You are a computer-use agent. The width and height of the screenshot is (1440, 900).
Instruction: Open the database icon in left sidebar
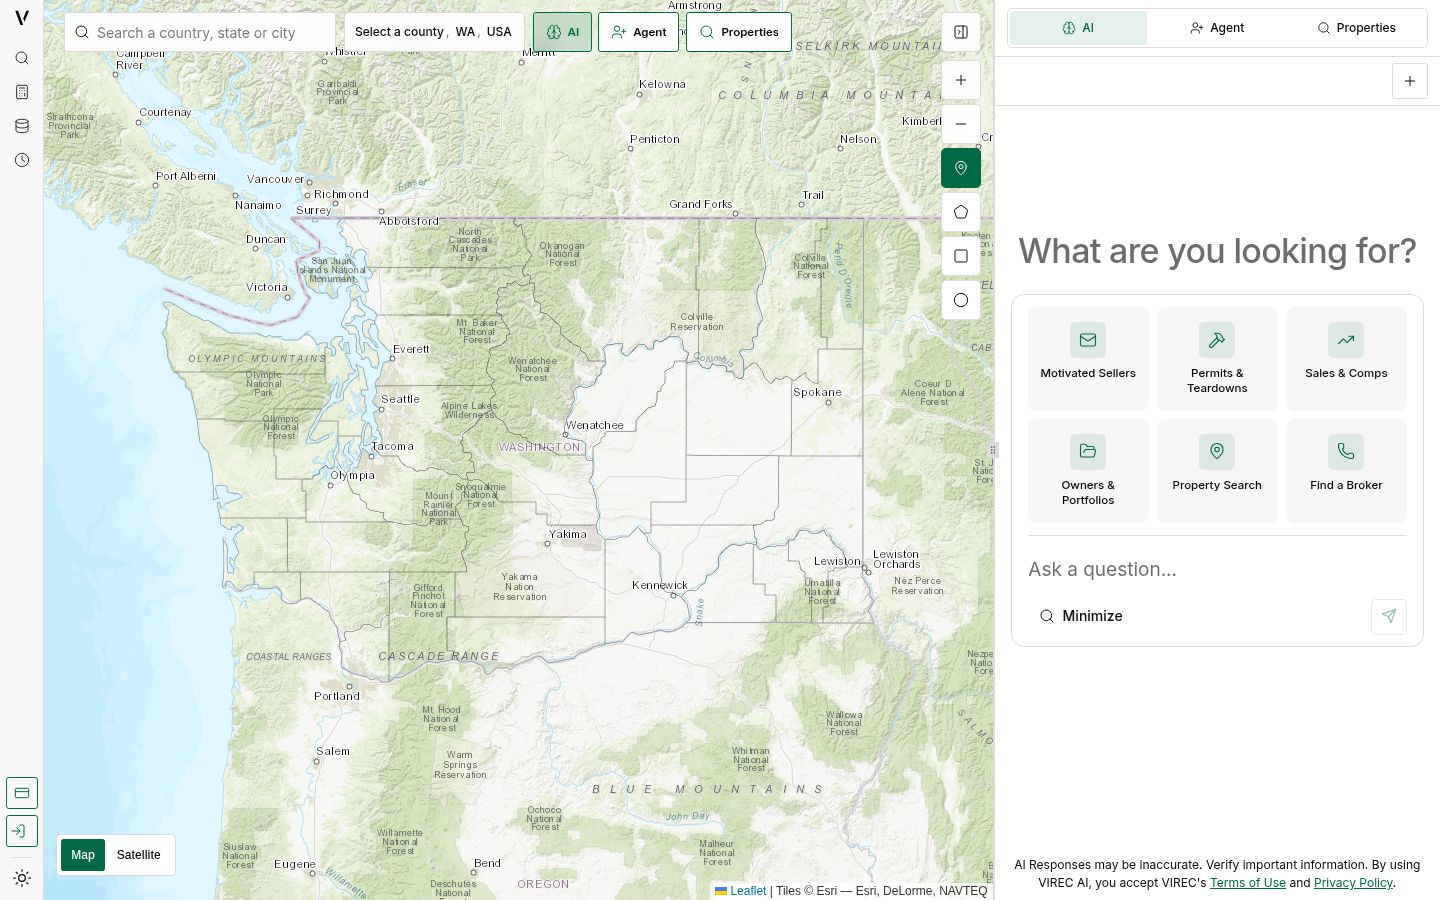[x=22, y=126]
